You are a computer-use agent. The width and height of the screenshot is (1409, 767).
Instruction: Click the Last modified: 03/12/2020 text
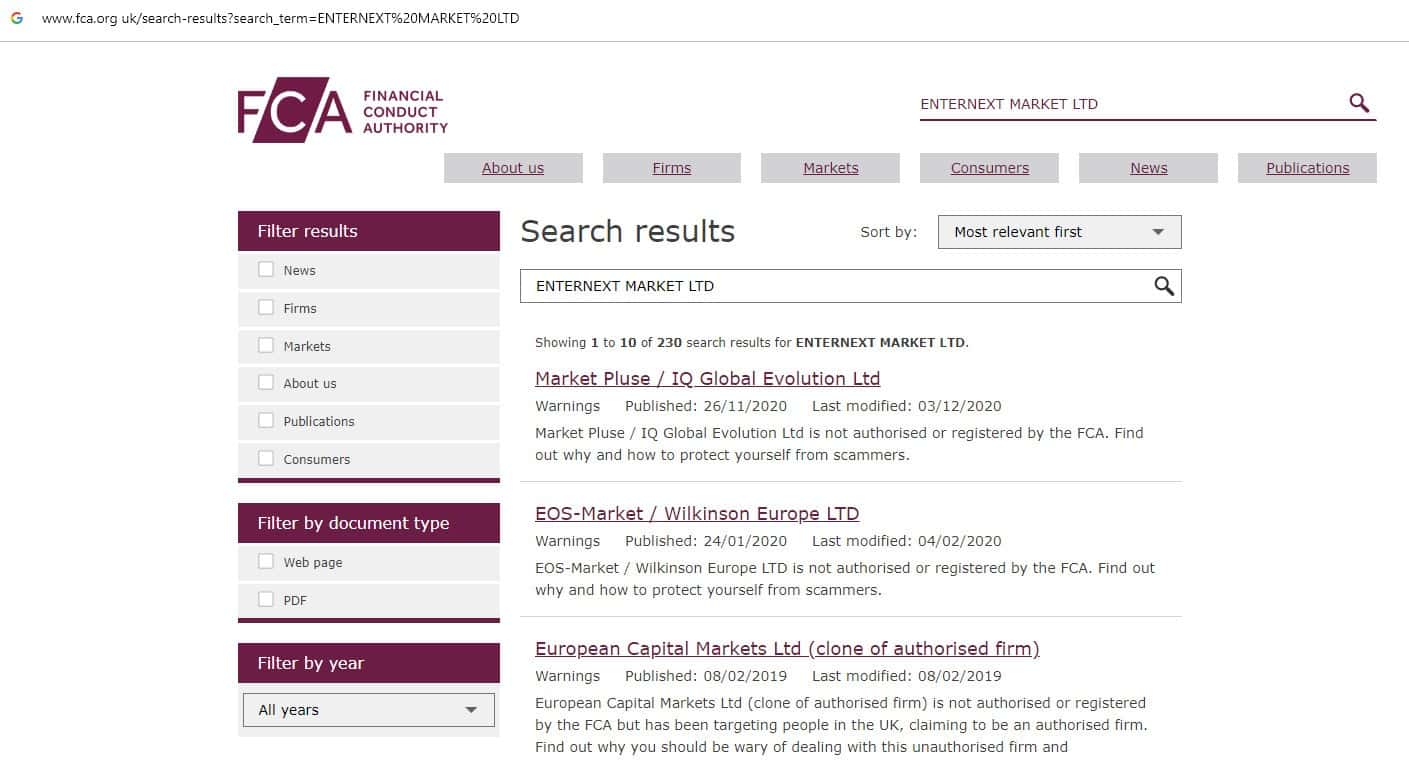pyautogui.click(x=906, y=406)
